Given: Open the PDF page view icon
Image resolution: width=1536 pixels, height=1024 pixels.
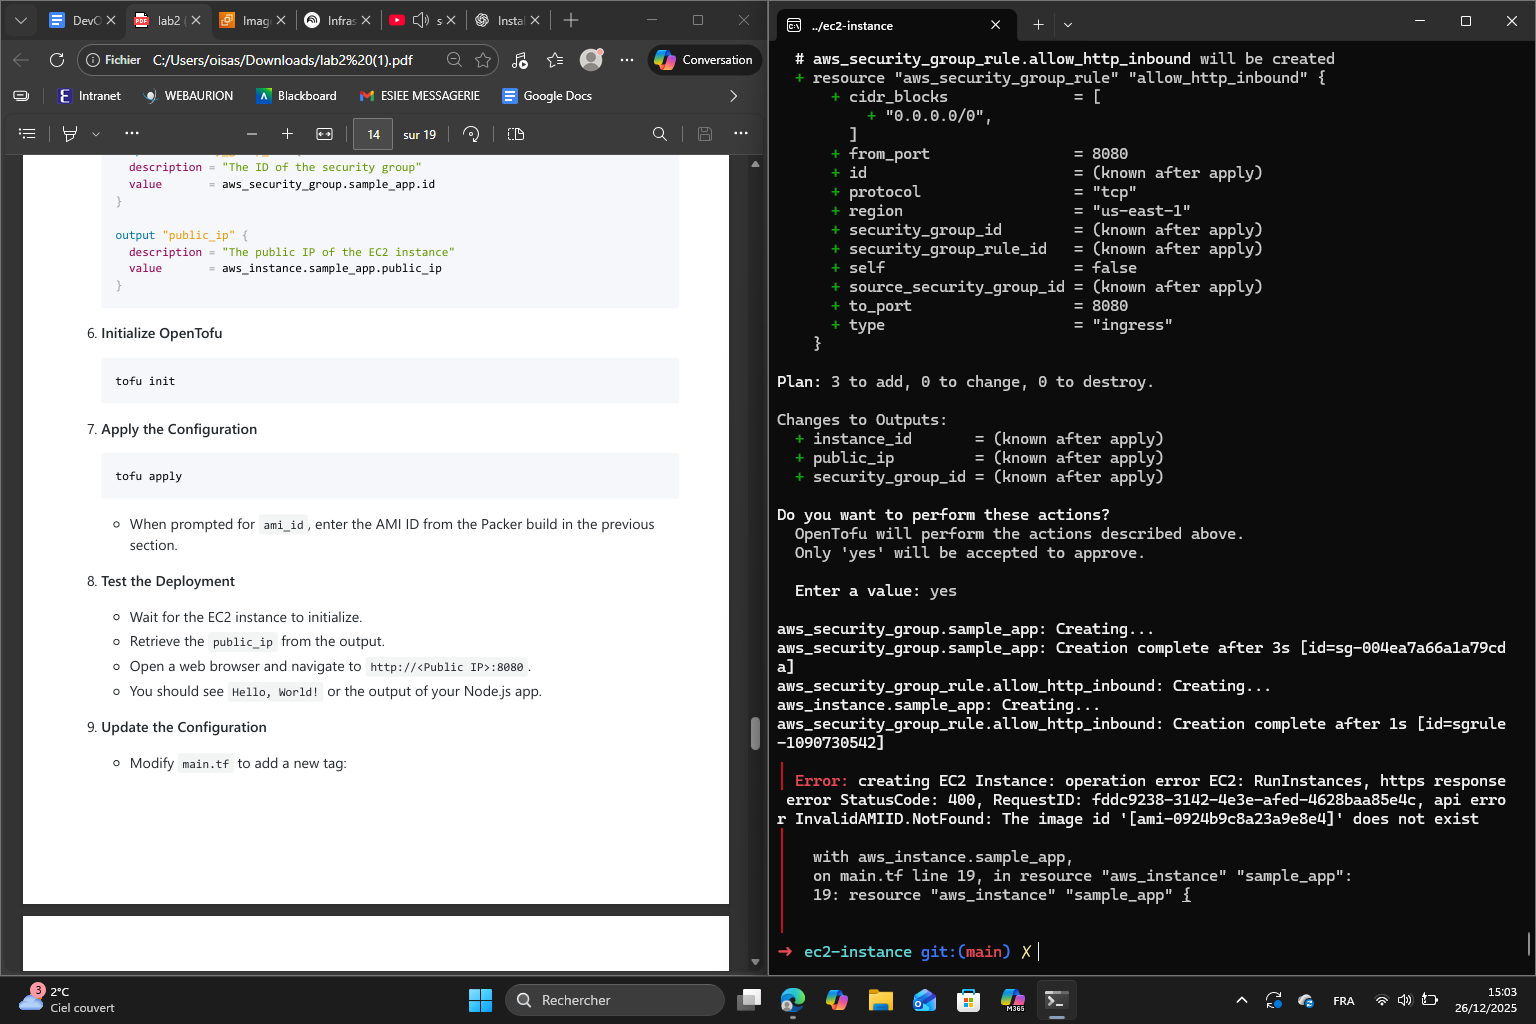Looking at the screenshot, I should [516, 134].
